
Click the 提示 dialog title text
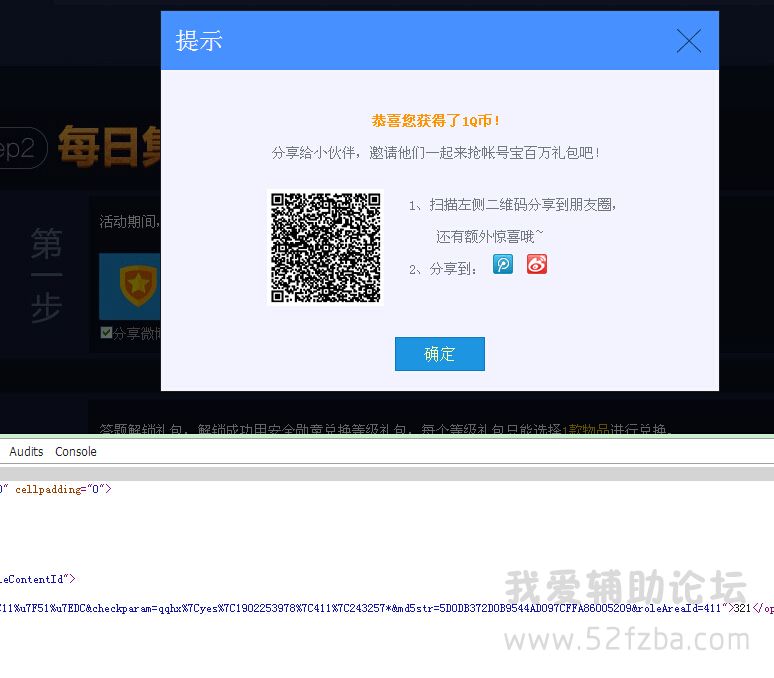199,41
